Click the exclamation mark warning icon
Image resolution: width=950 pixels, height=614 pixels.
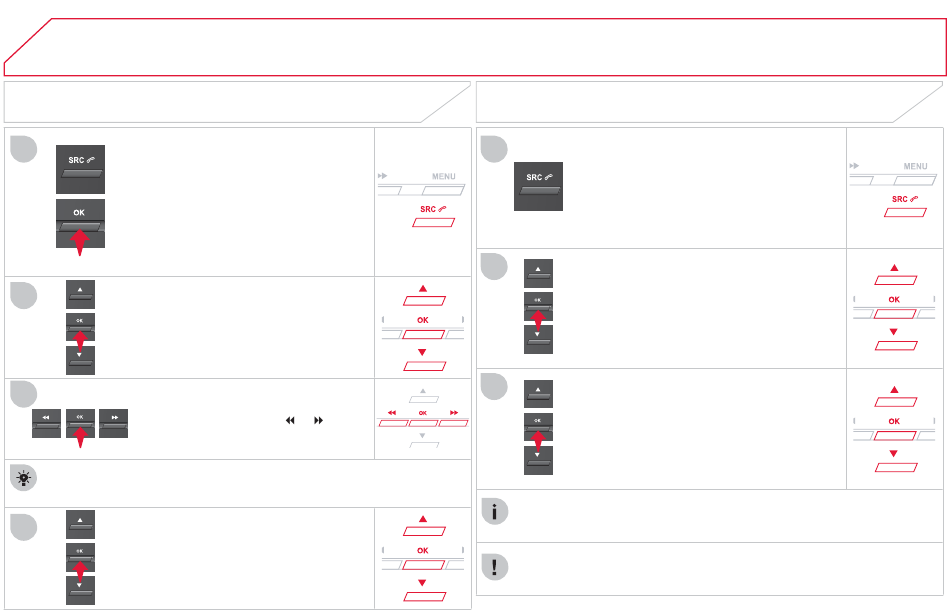(x=494, y=567)
